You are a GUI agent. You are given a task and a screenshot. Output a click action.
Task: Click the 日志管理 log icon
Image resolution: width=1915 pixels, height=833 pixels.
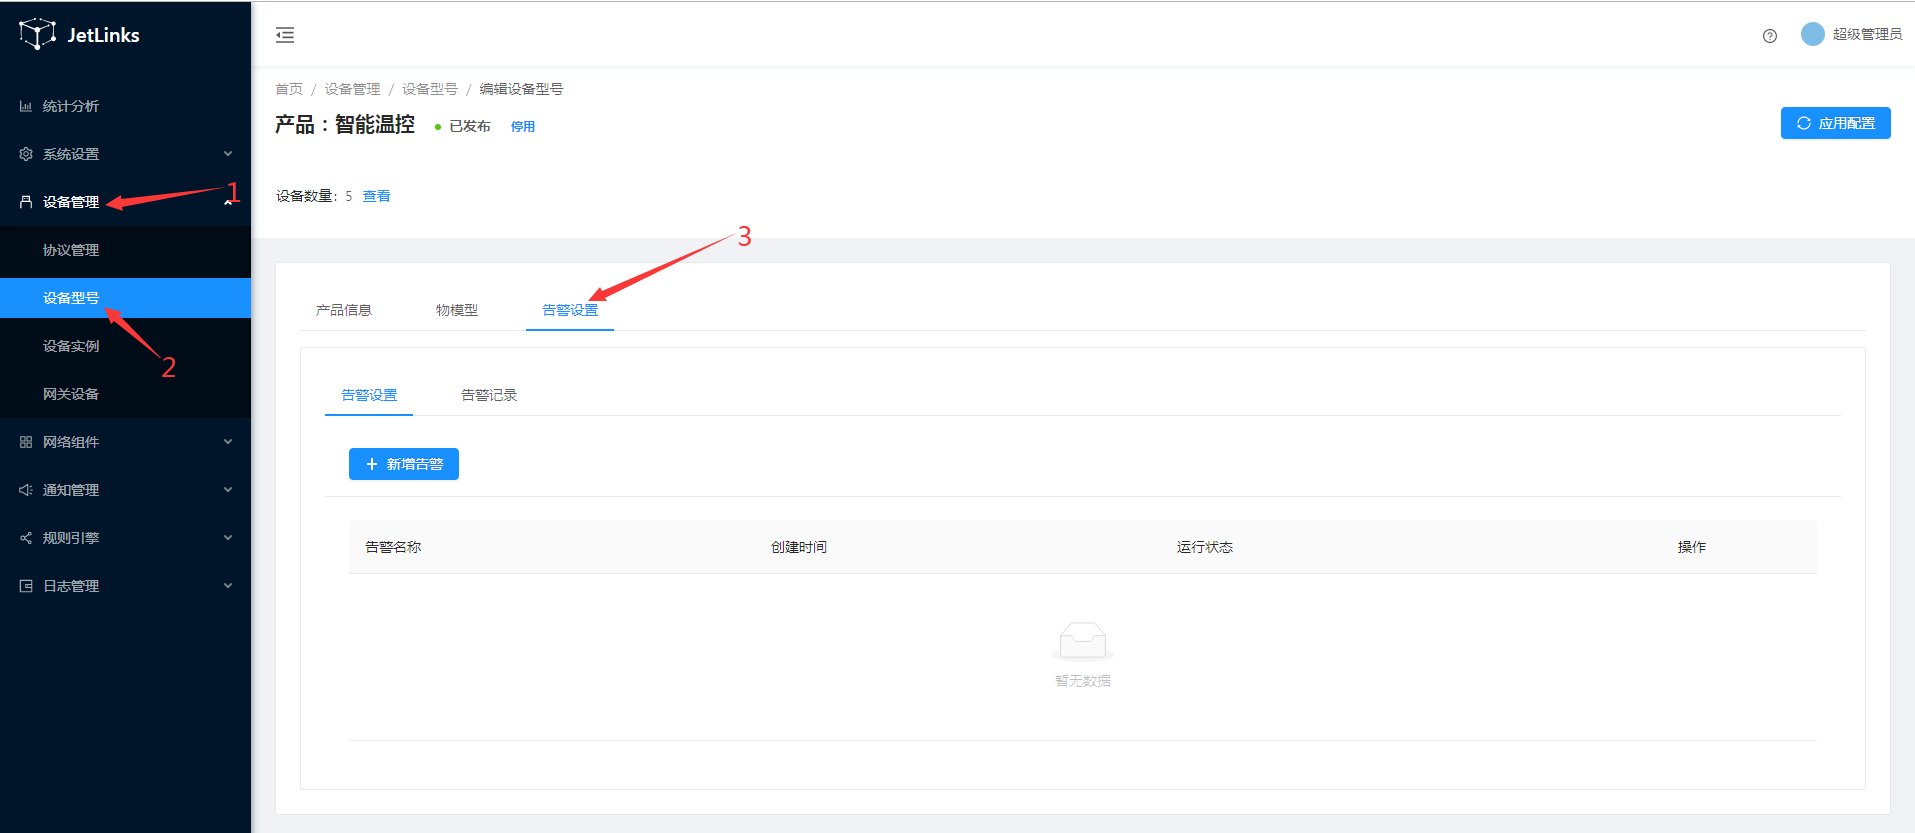click(26, 586)
